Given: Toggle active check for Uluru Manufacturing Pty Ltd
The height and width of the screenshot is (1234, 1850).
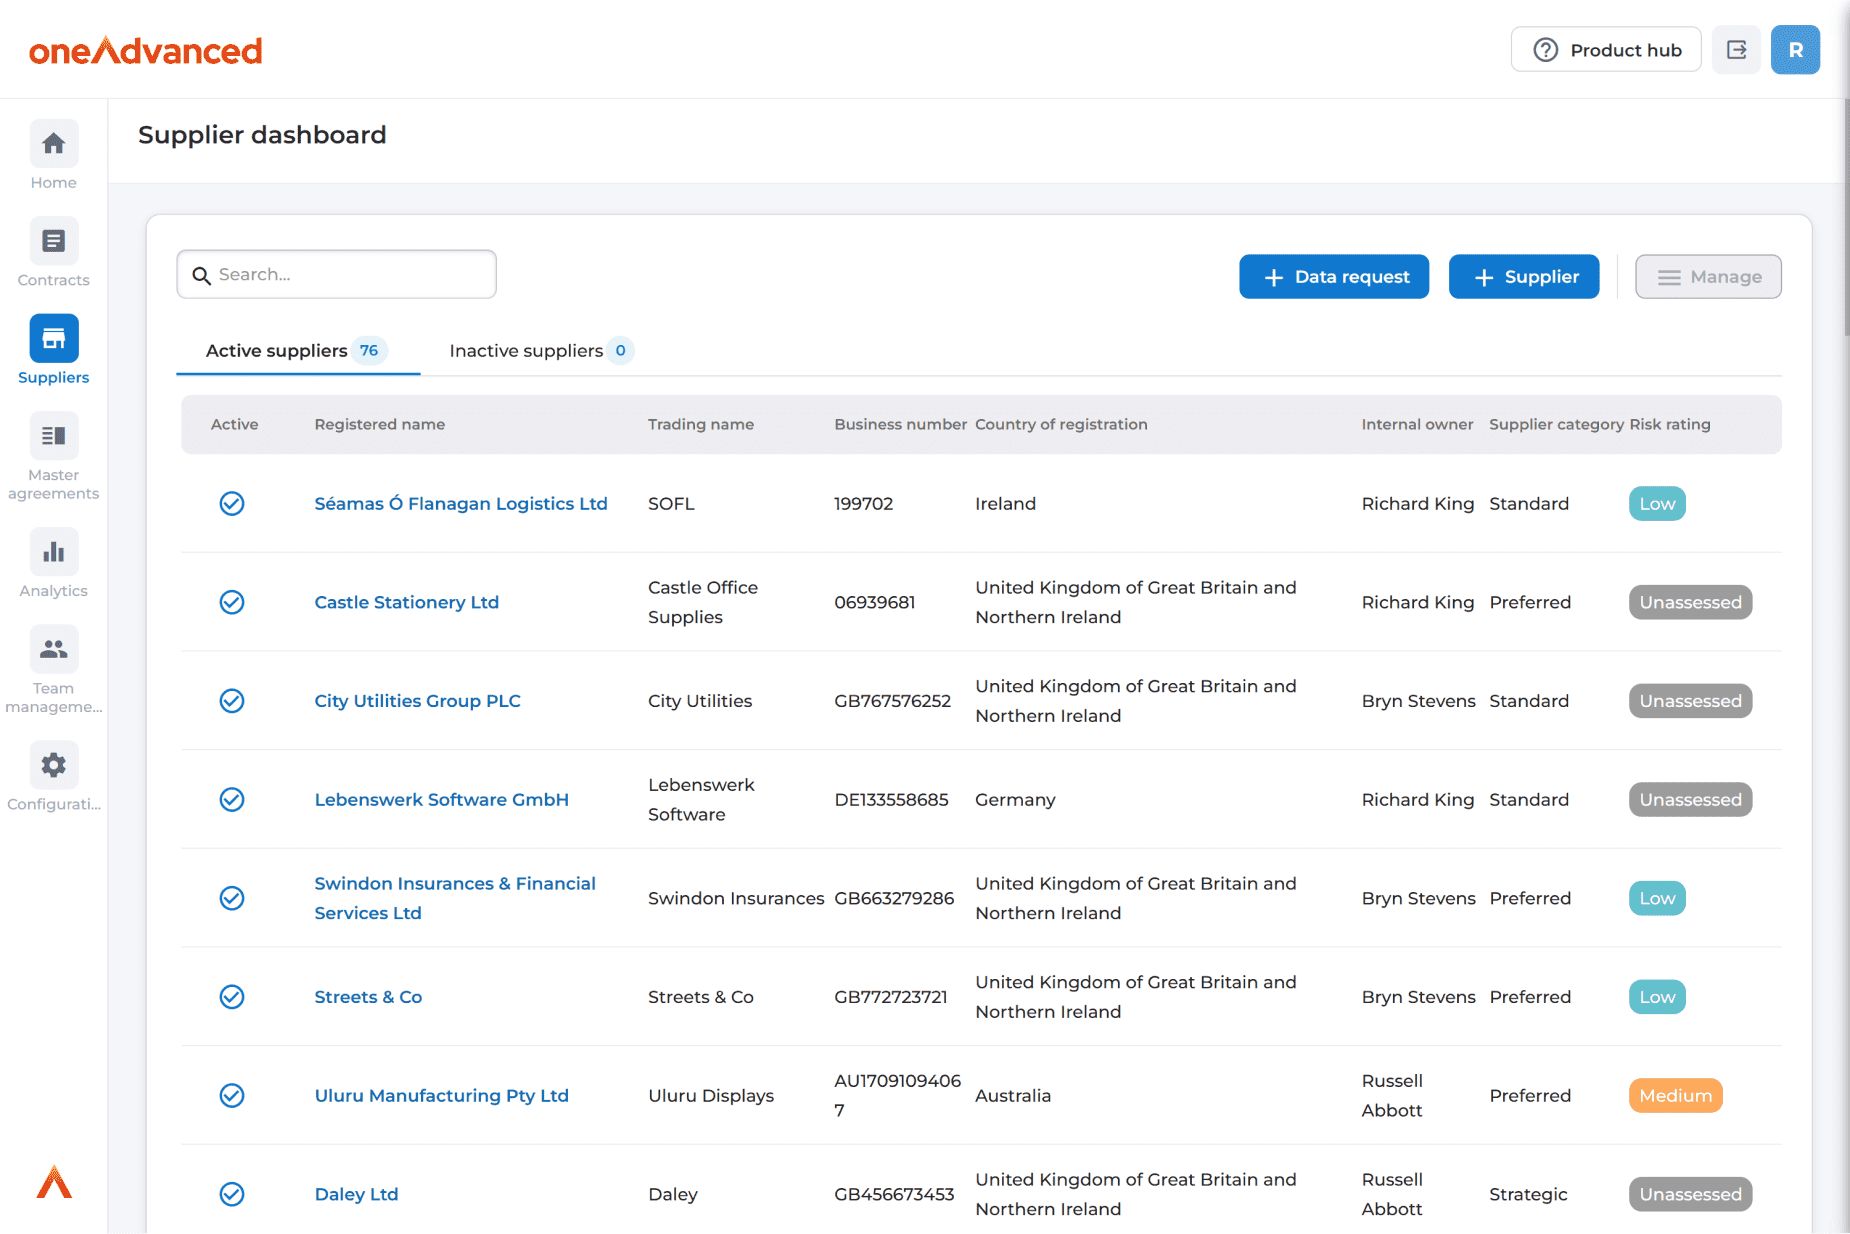Looking at the screenshot, I should (232, 1096).
